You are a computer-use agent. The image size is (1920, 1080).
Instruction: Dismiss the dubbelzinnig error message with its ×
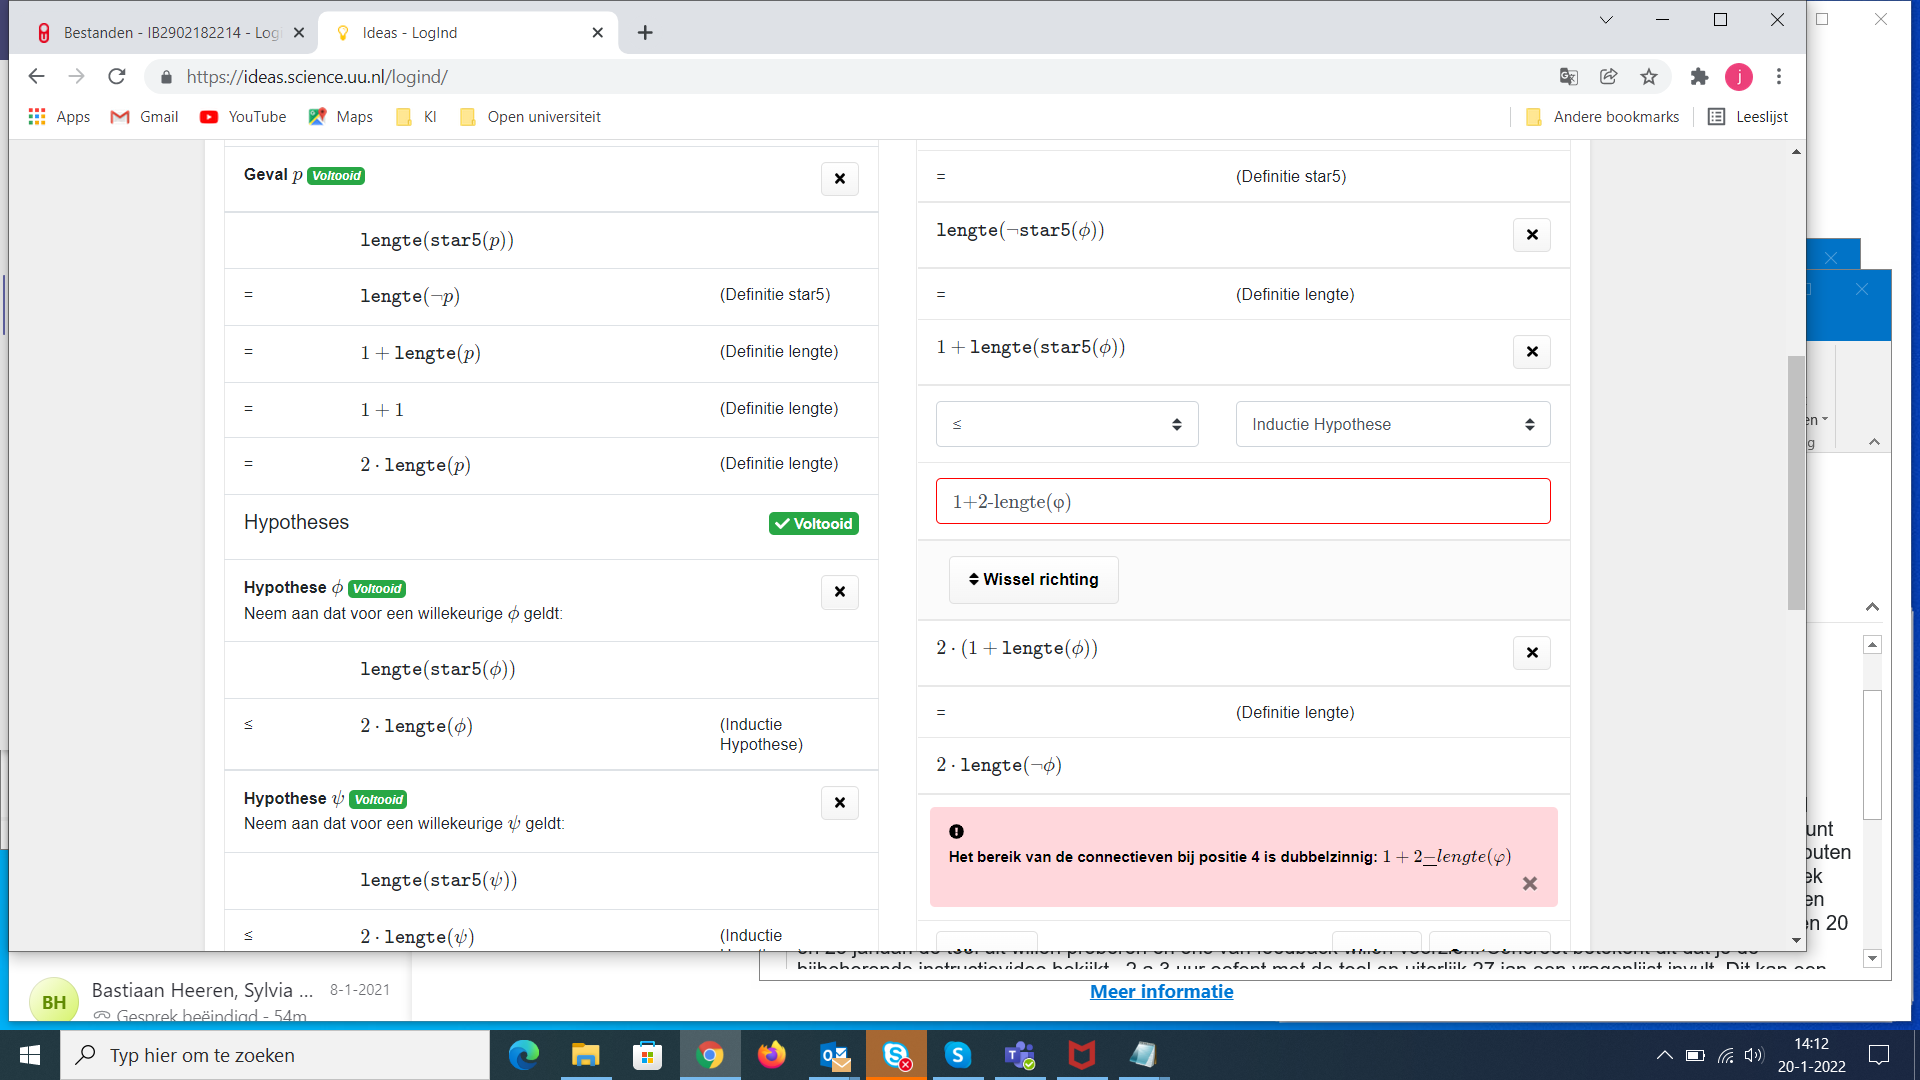pos(1529,884)
